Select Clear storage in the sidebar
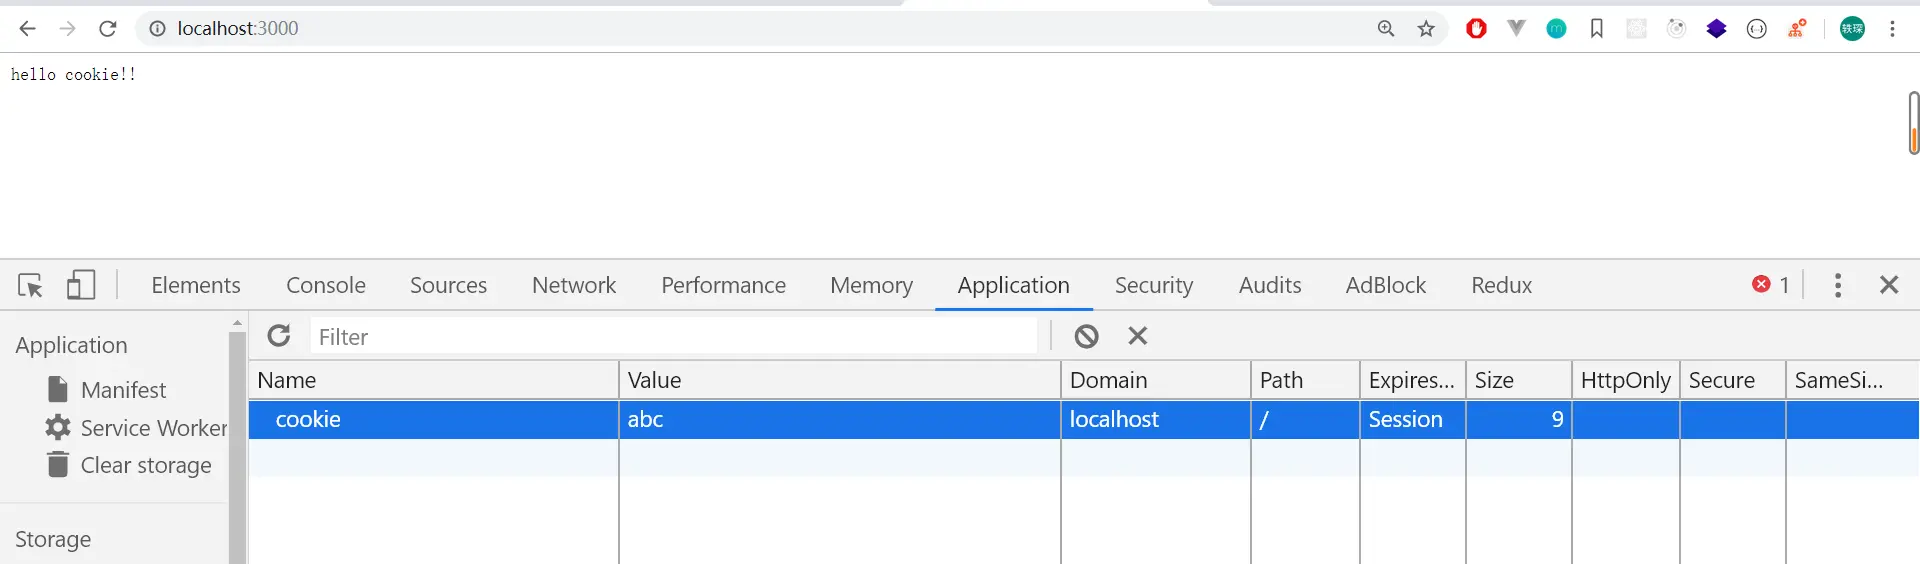 145,466
